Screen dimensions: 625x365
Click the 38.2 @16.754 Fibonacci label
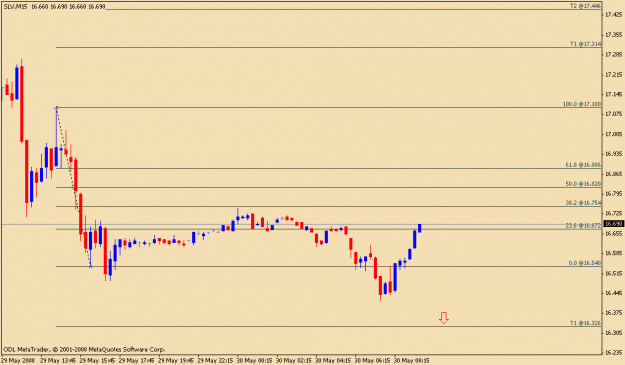point(583,203)
